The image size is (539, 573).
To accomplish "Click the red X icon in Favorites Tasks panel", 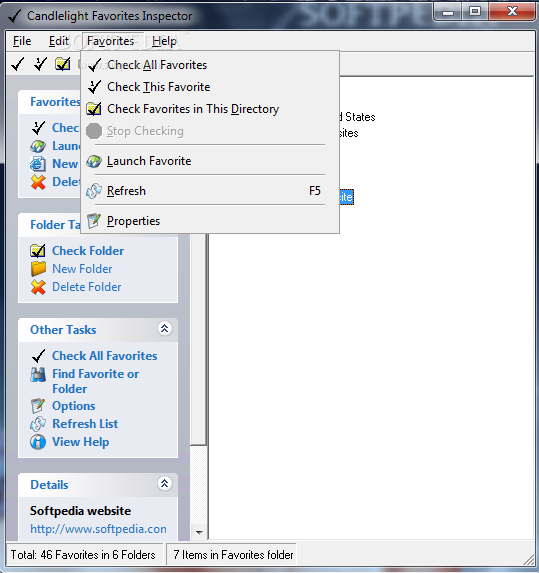I will [38, 182].
